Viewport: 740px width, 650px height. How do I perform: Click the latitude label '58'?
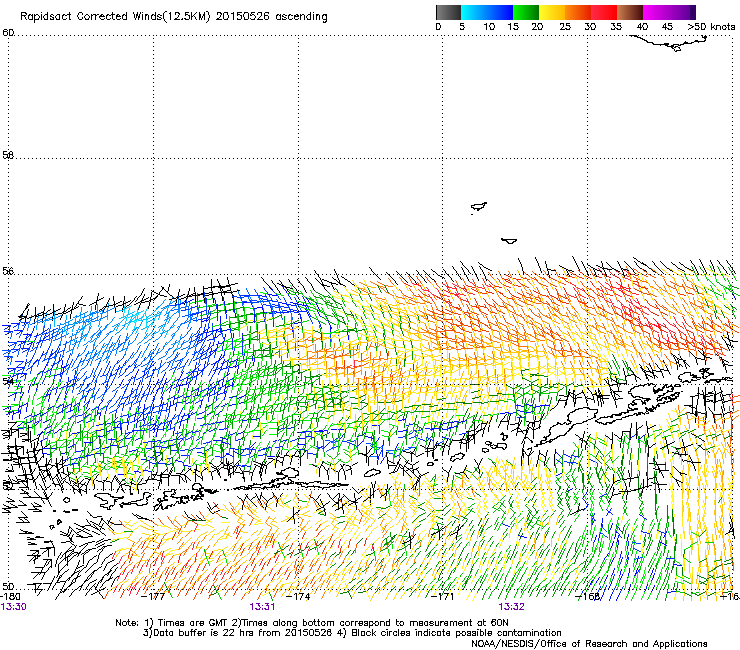(x=8, y=155)
